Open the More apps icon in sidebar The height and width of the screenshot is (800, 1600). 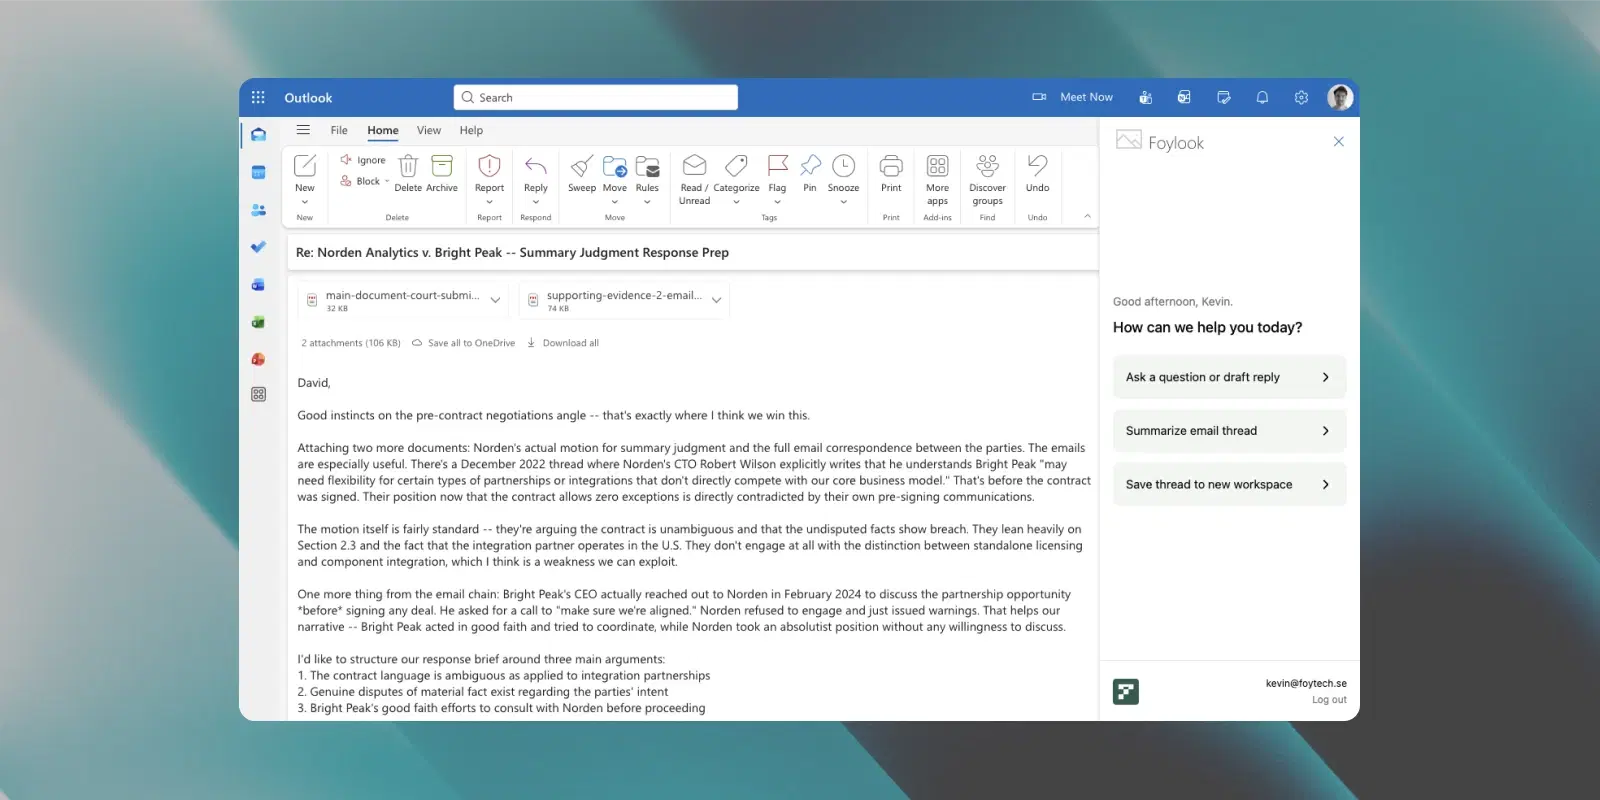(x=258, y=394)
